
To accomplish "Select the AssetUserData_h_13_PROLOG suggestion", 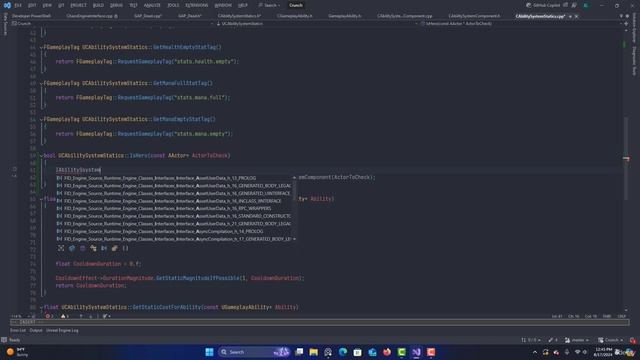I will pyautogui.click(x=174, y=178).
